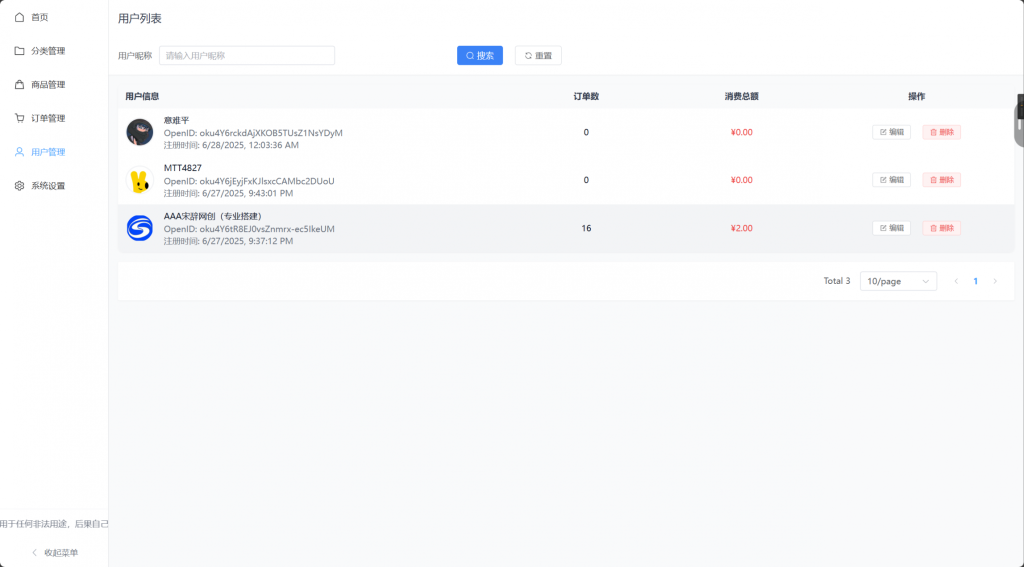Click the gear icon for 系统设置
Image resolution: width=1024 pixels, height=567 pixels.
(x=19, y=186)
